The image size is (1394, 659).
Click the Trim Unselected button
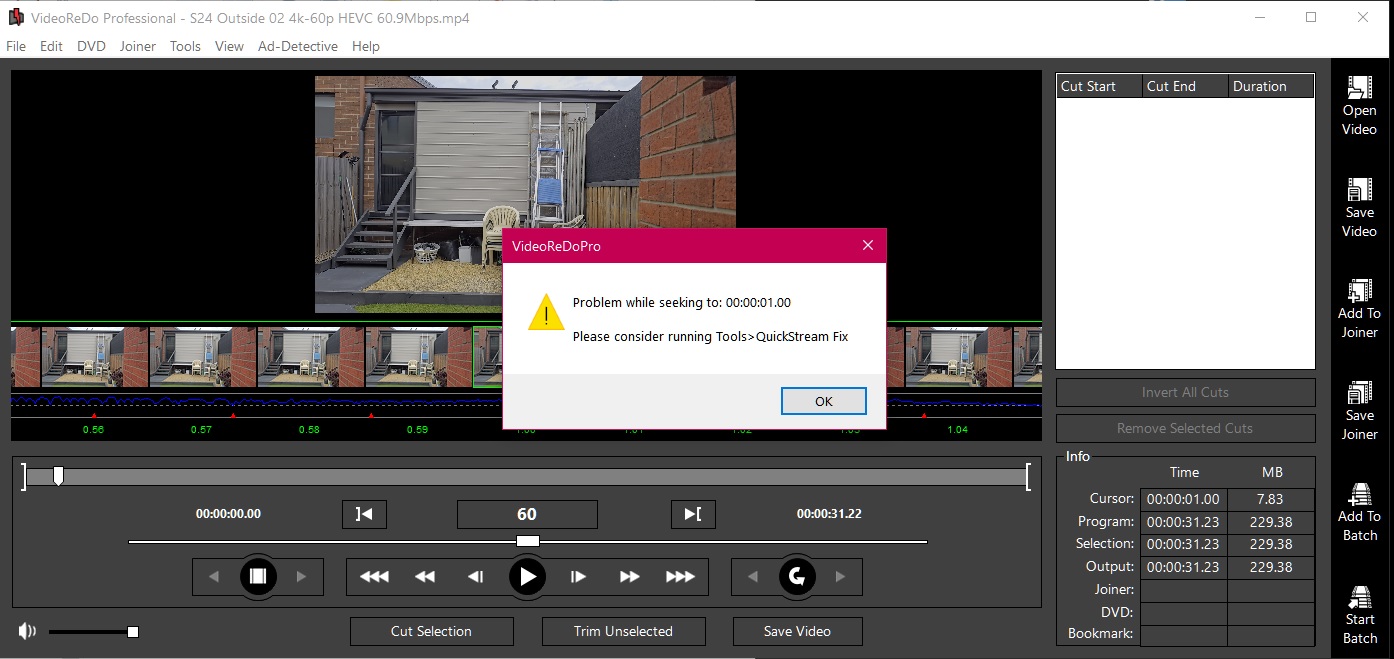623,631
